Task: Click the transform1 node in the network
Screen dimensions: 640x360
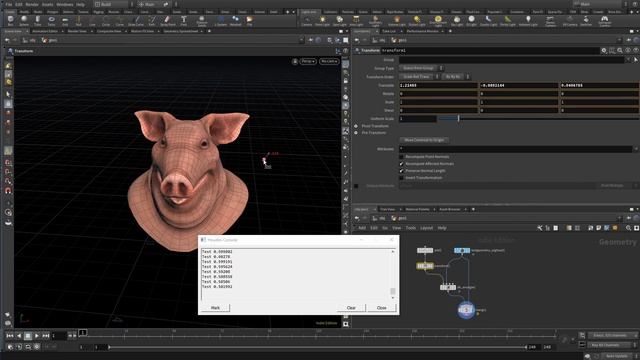Action: pos(425,266)
